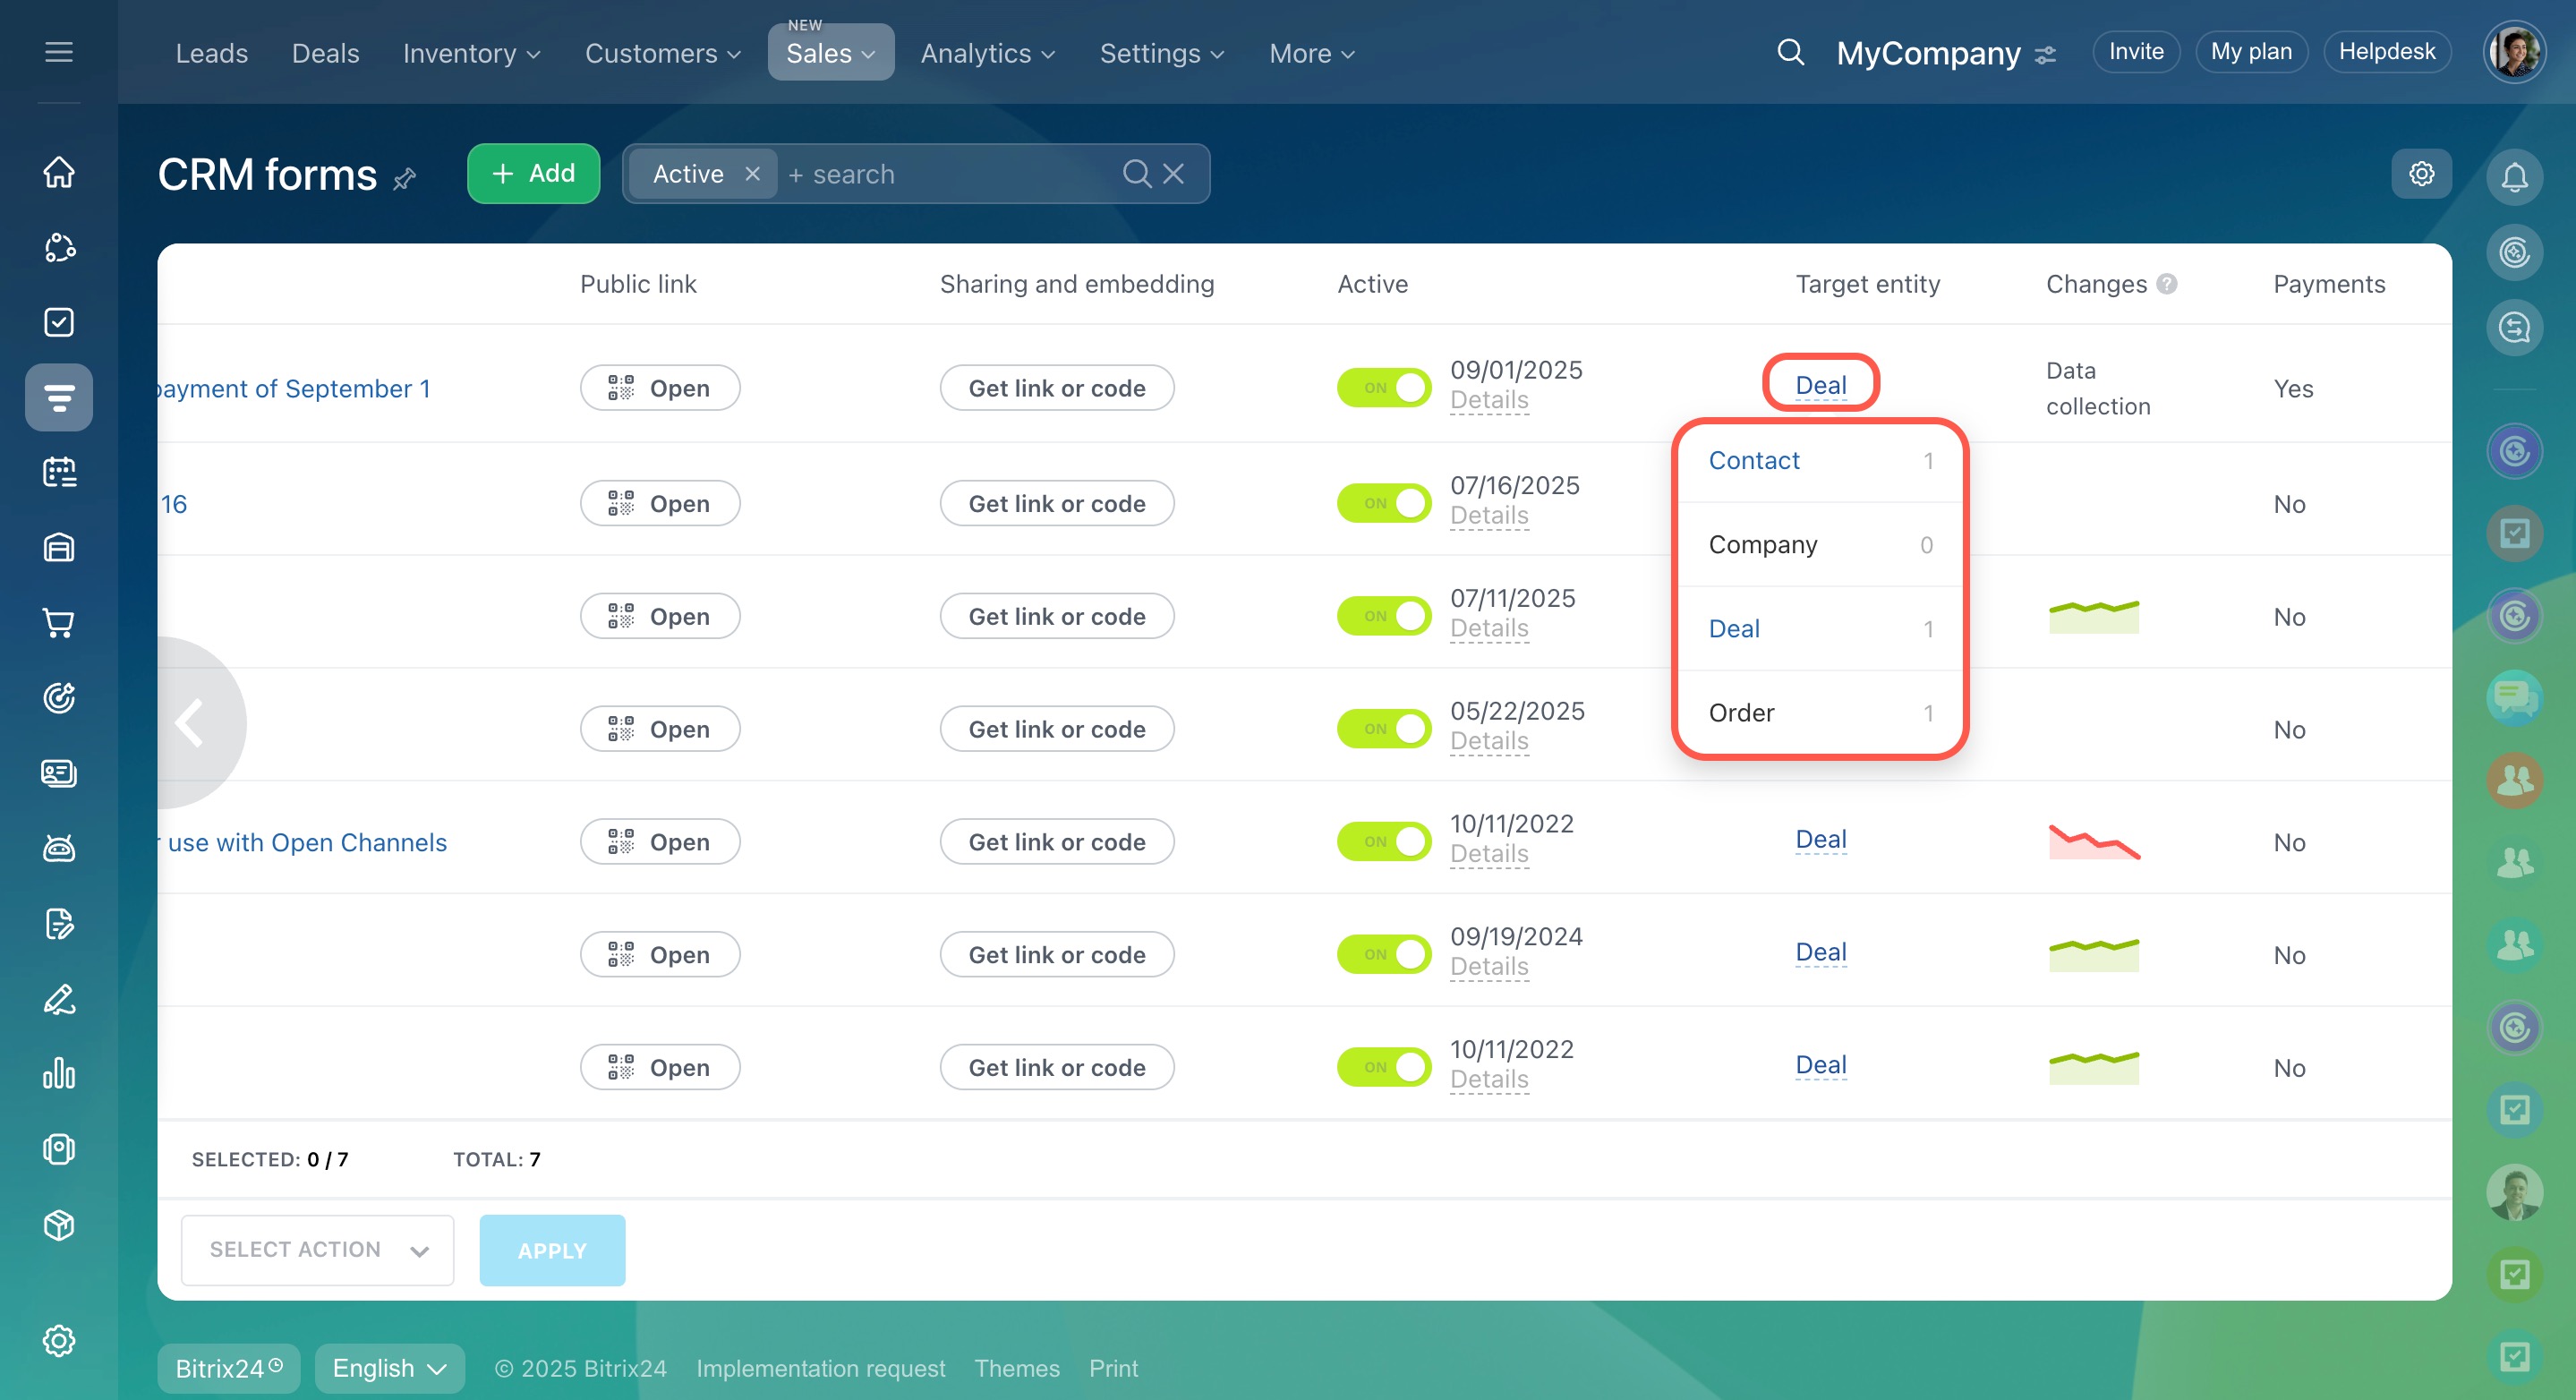Viewport: 2576px width, 1400px height.
Task: Pin the CRM forms page title
Action: (x=404, y=179)
